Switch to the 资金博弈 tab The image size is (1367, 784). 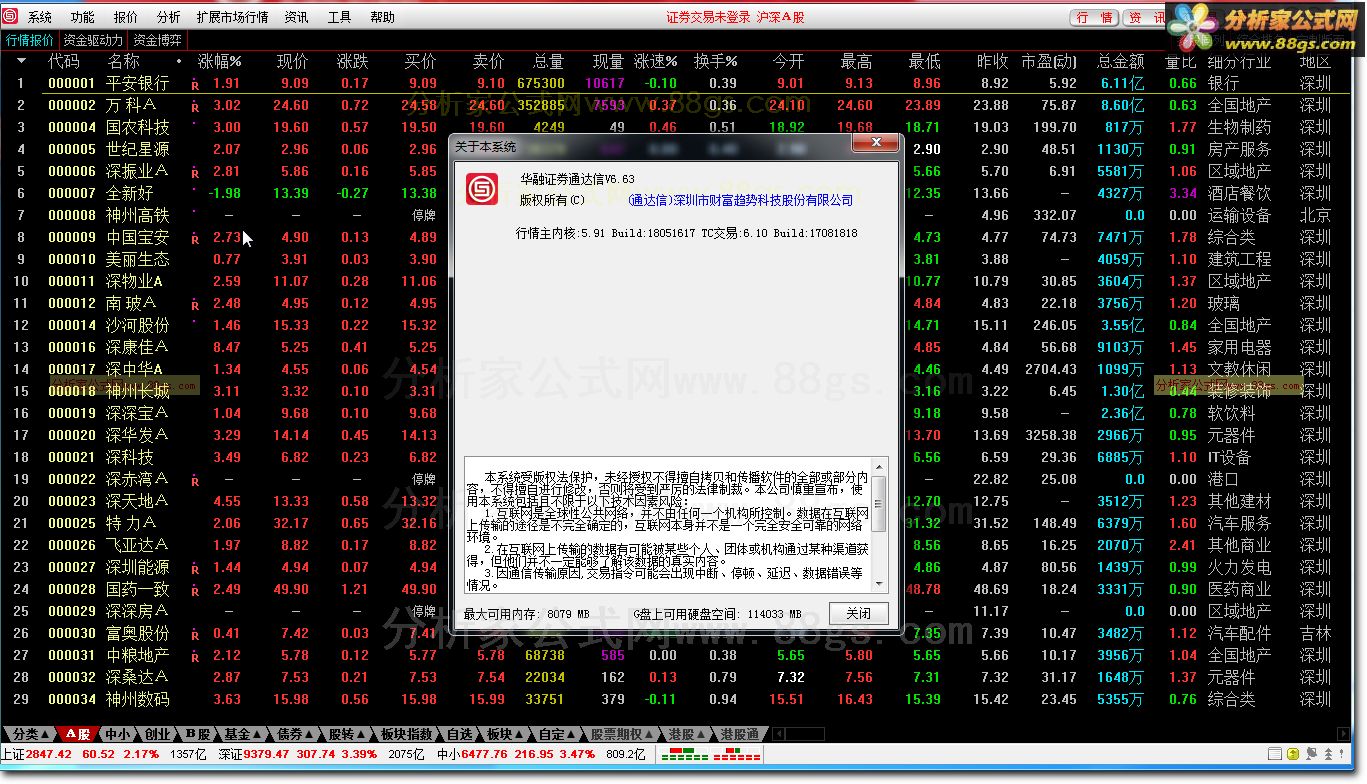pos(158,40)
